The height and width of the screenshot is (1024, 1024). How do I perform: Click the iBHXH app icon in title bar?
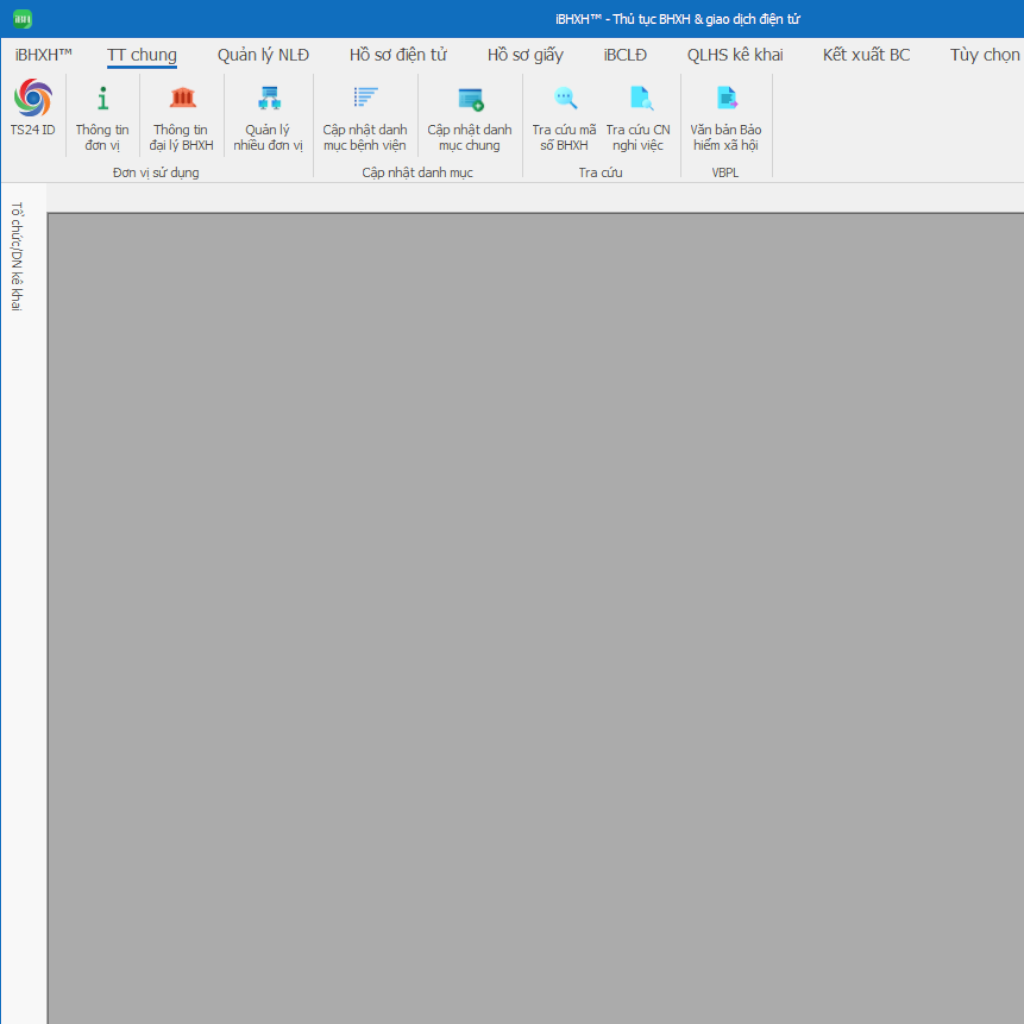(22, 19)
